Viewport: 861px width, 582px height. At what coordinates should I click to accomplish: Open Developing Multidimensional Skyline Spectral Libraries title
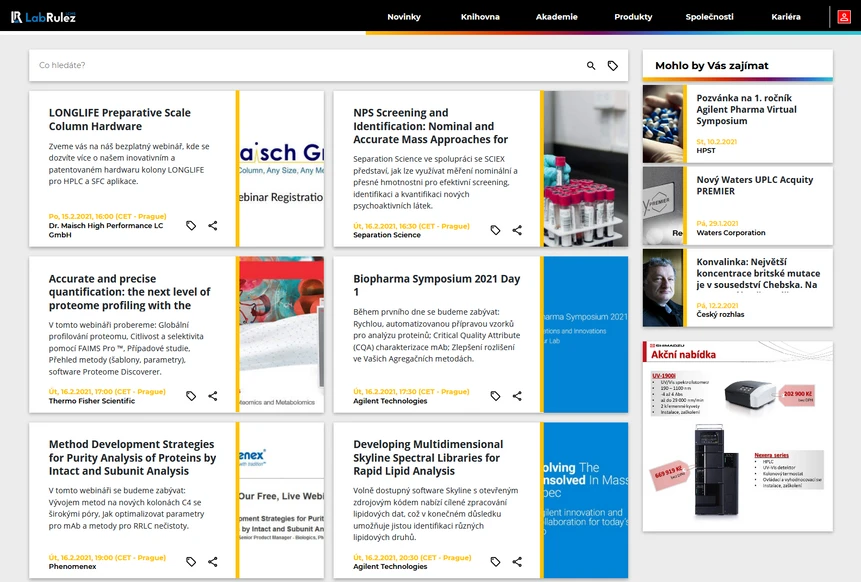[428, 457]
